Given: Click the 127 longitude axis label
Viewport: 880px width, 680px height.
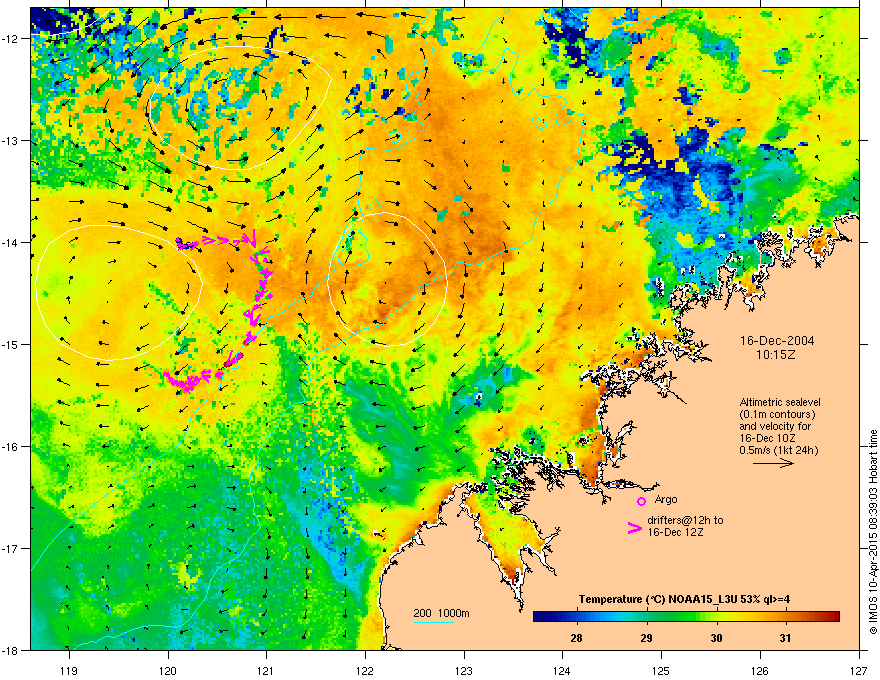Looking at the screenshot, I should (x=859, y=670).
